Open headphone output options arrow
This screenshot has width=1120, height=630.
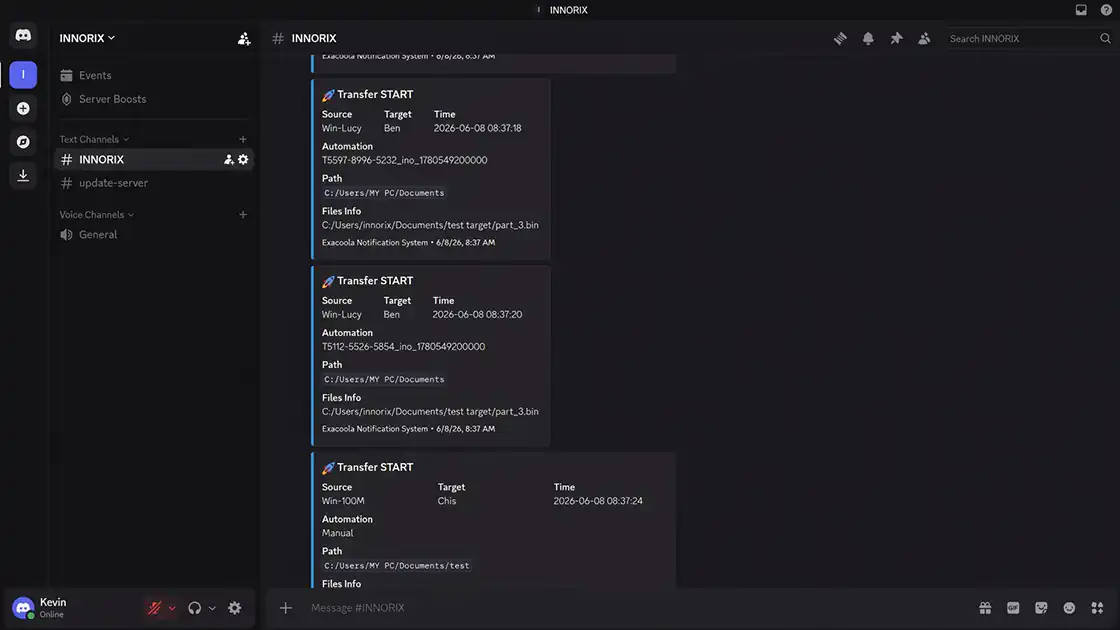click(x=212, y=609)
